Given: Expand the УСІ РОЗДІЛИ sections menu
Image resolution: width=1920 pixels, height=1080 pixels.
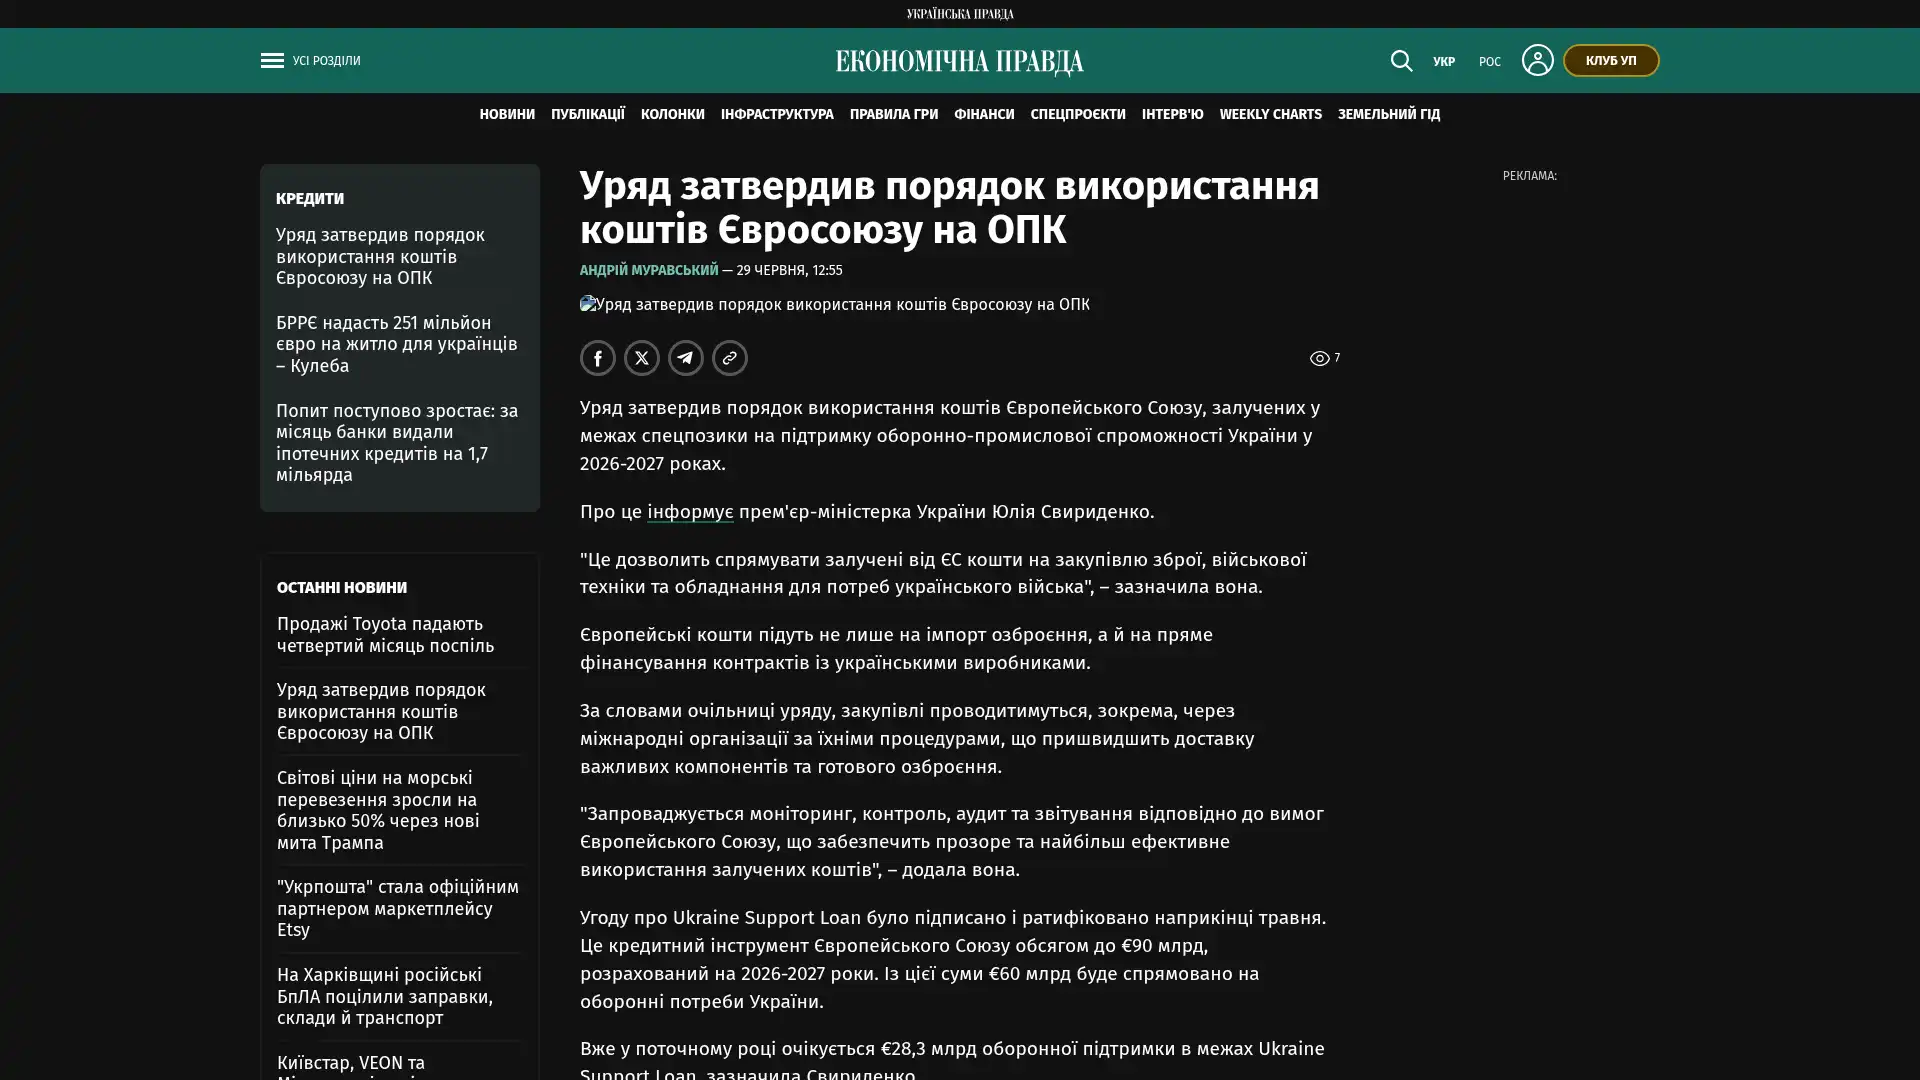Looking at the screenshot, I should click(326, 61).
